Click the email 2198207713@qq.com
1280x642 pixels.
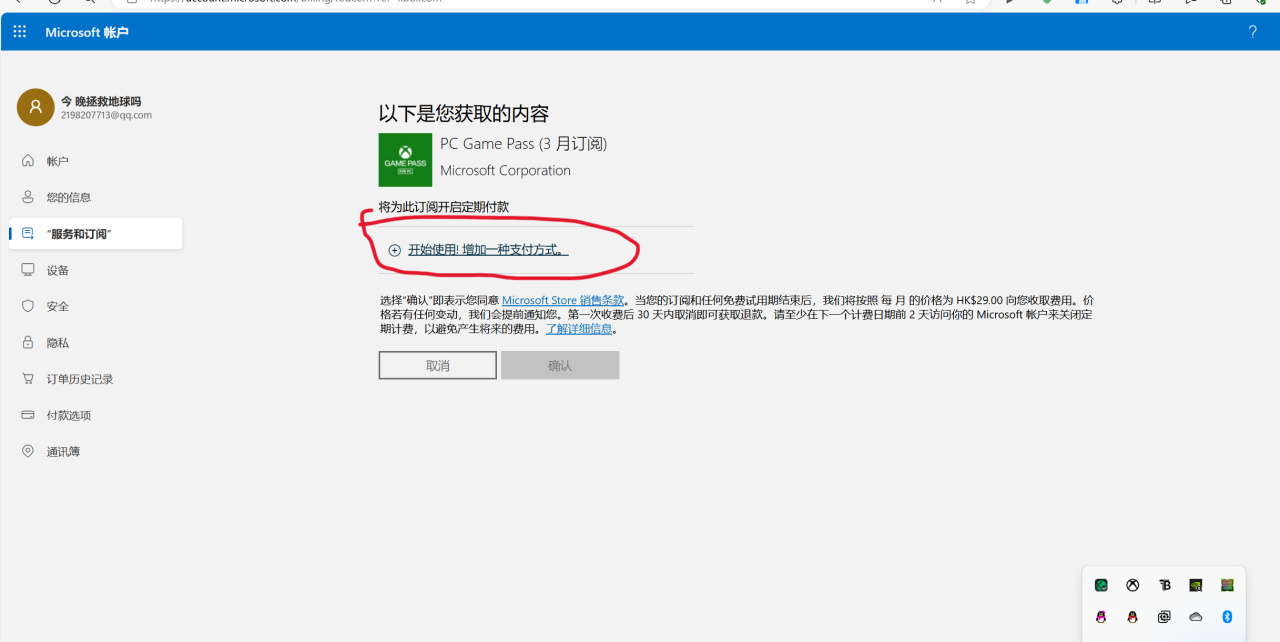tap(106, 115)
